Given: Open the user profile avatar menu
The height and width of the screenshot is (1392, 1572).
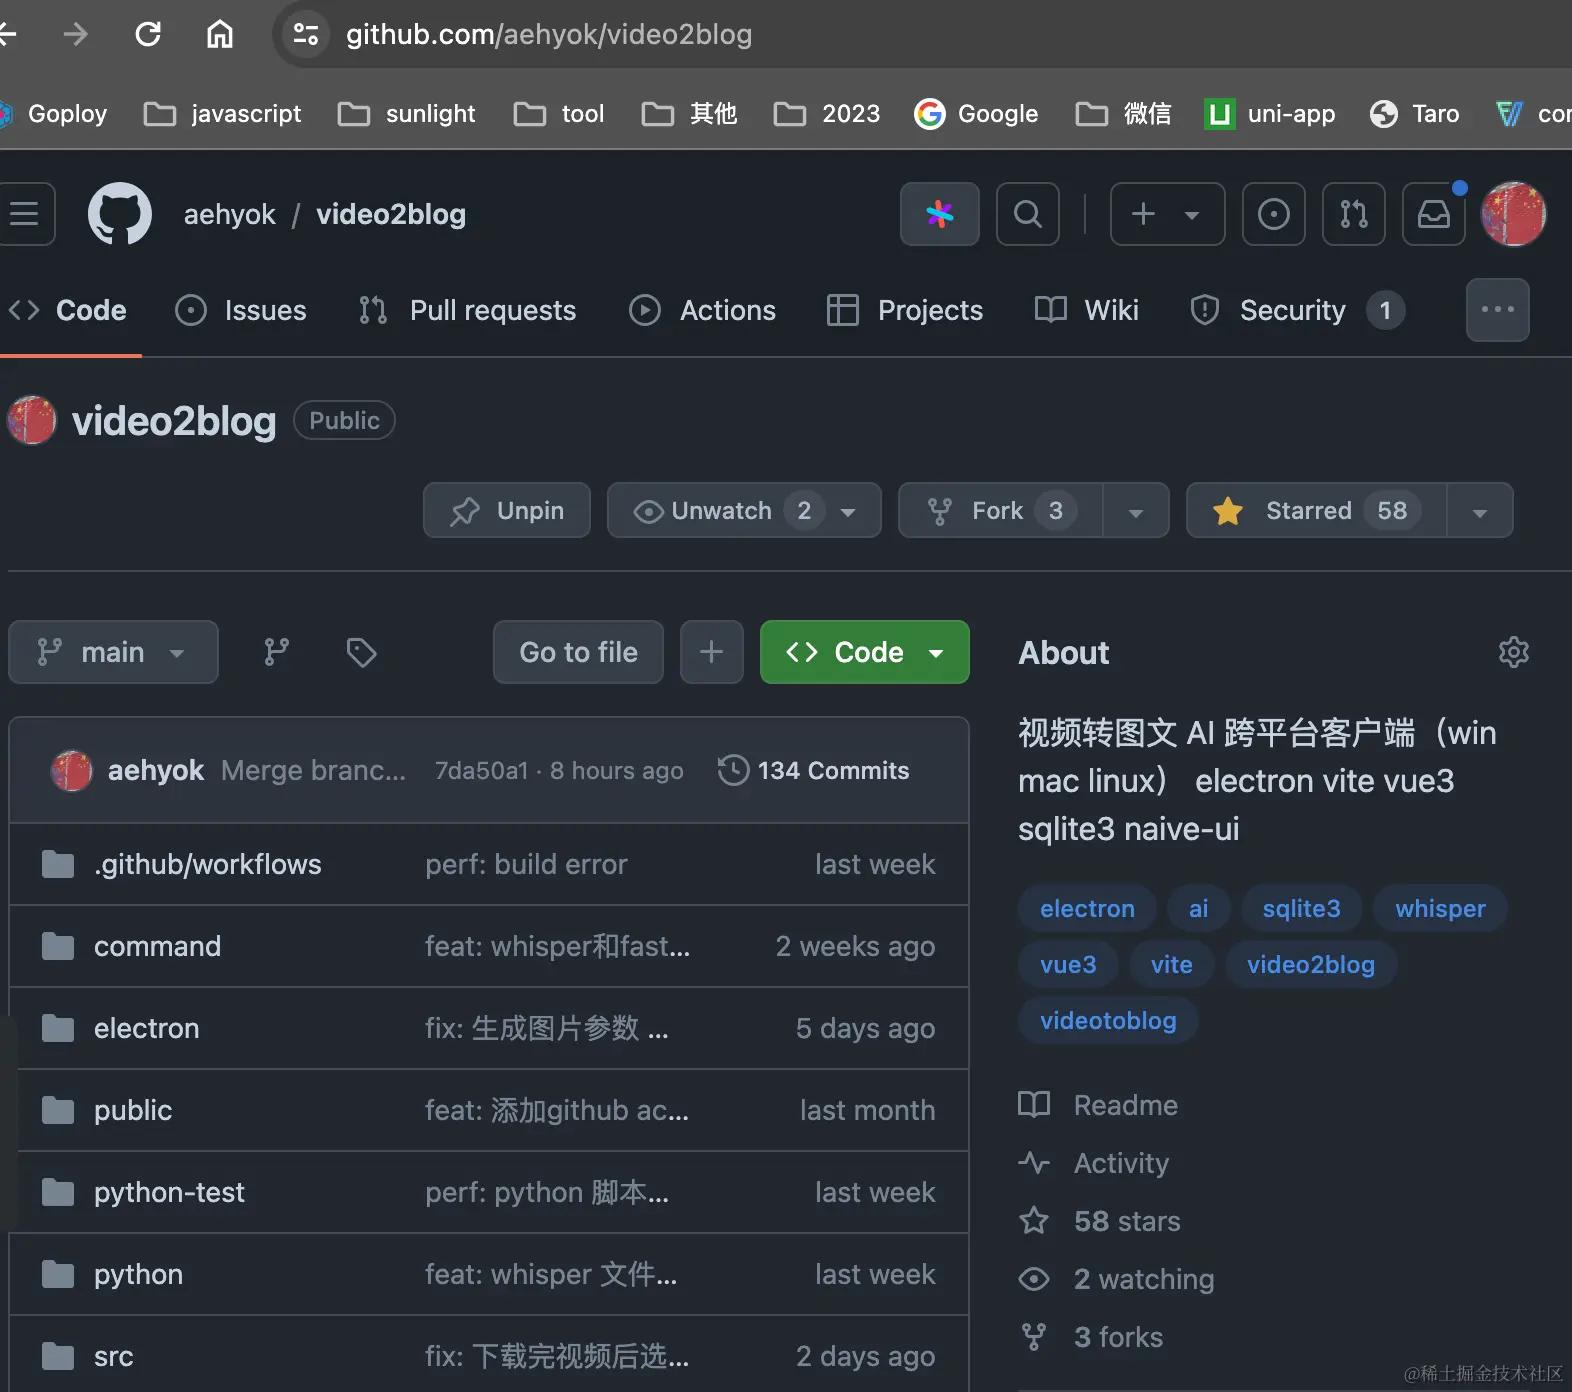Looking at the screenshot, I should [1514, 214].
